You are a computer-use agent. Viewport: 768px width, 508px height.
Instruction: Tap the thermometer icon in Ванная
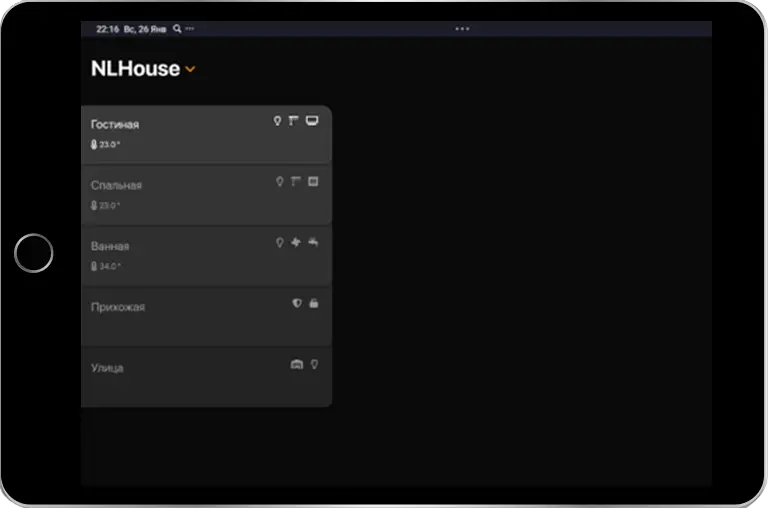pos(94,266)
